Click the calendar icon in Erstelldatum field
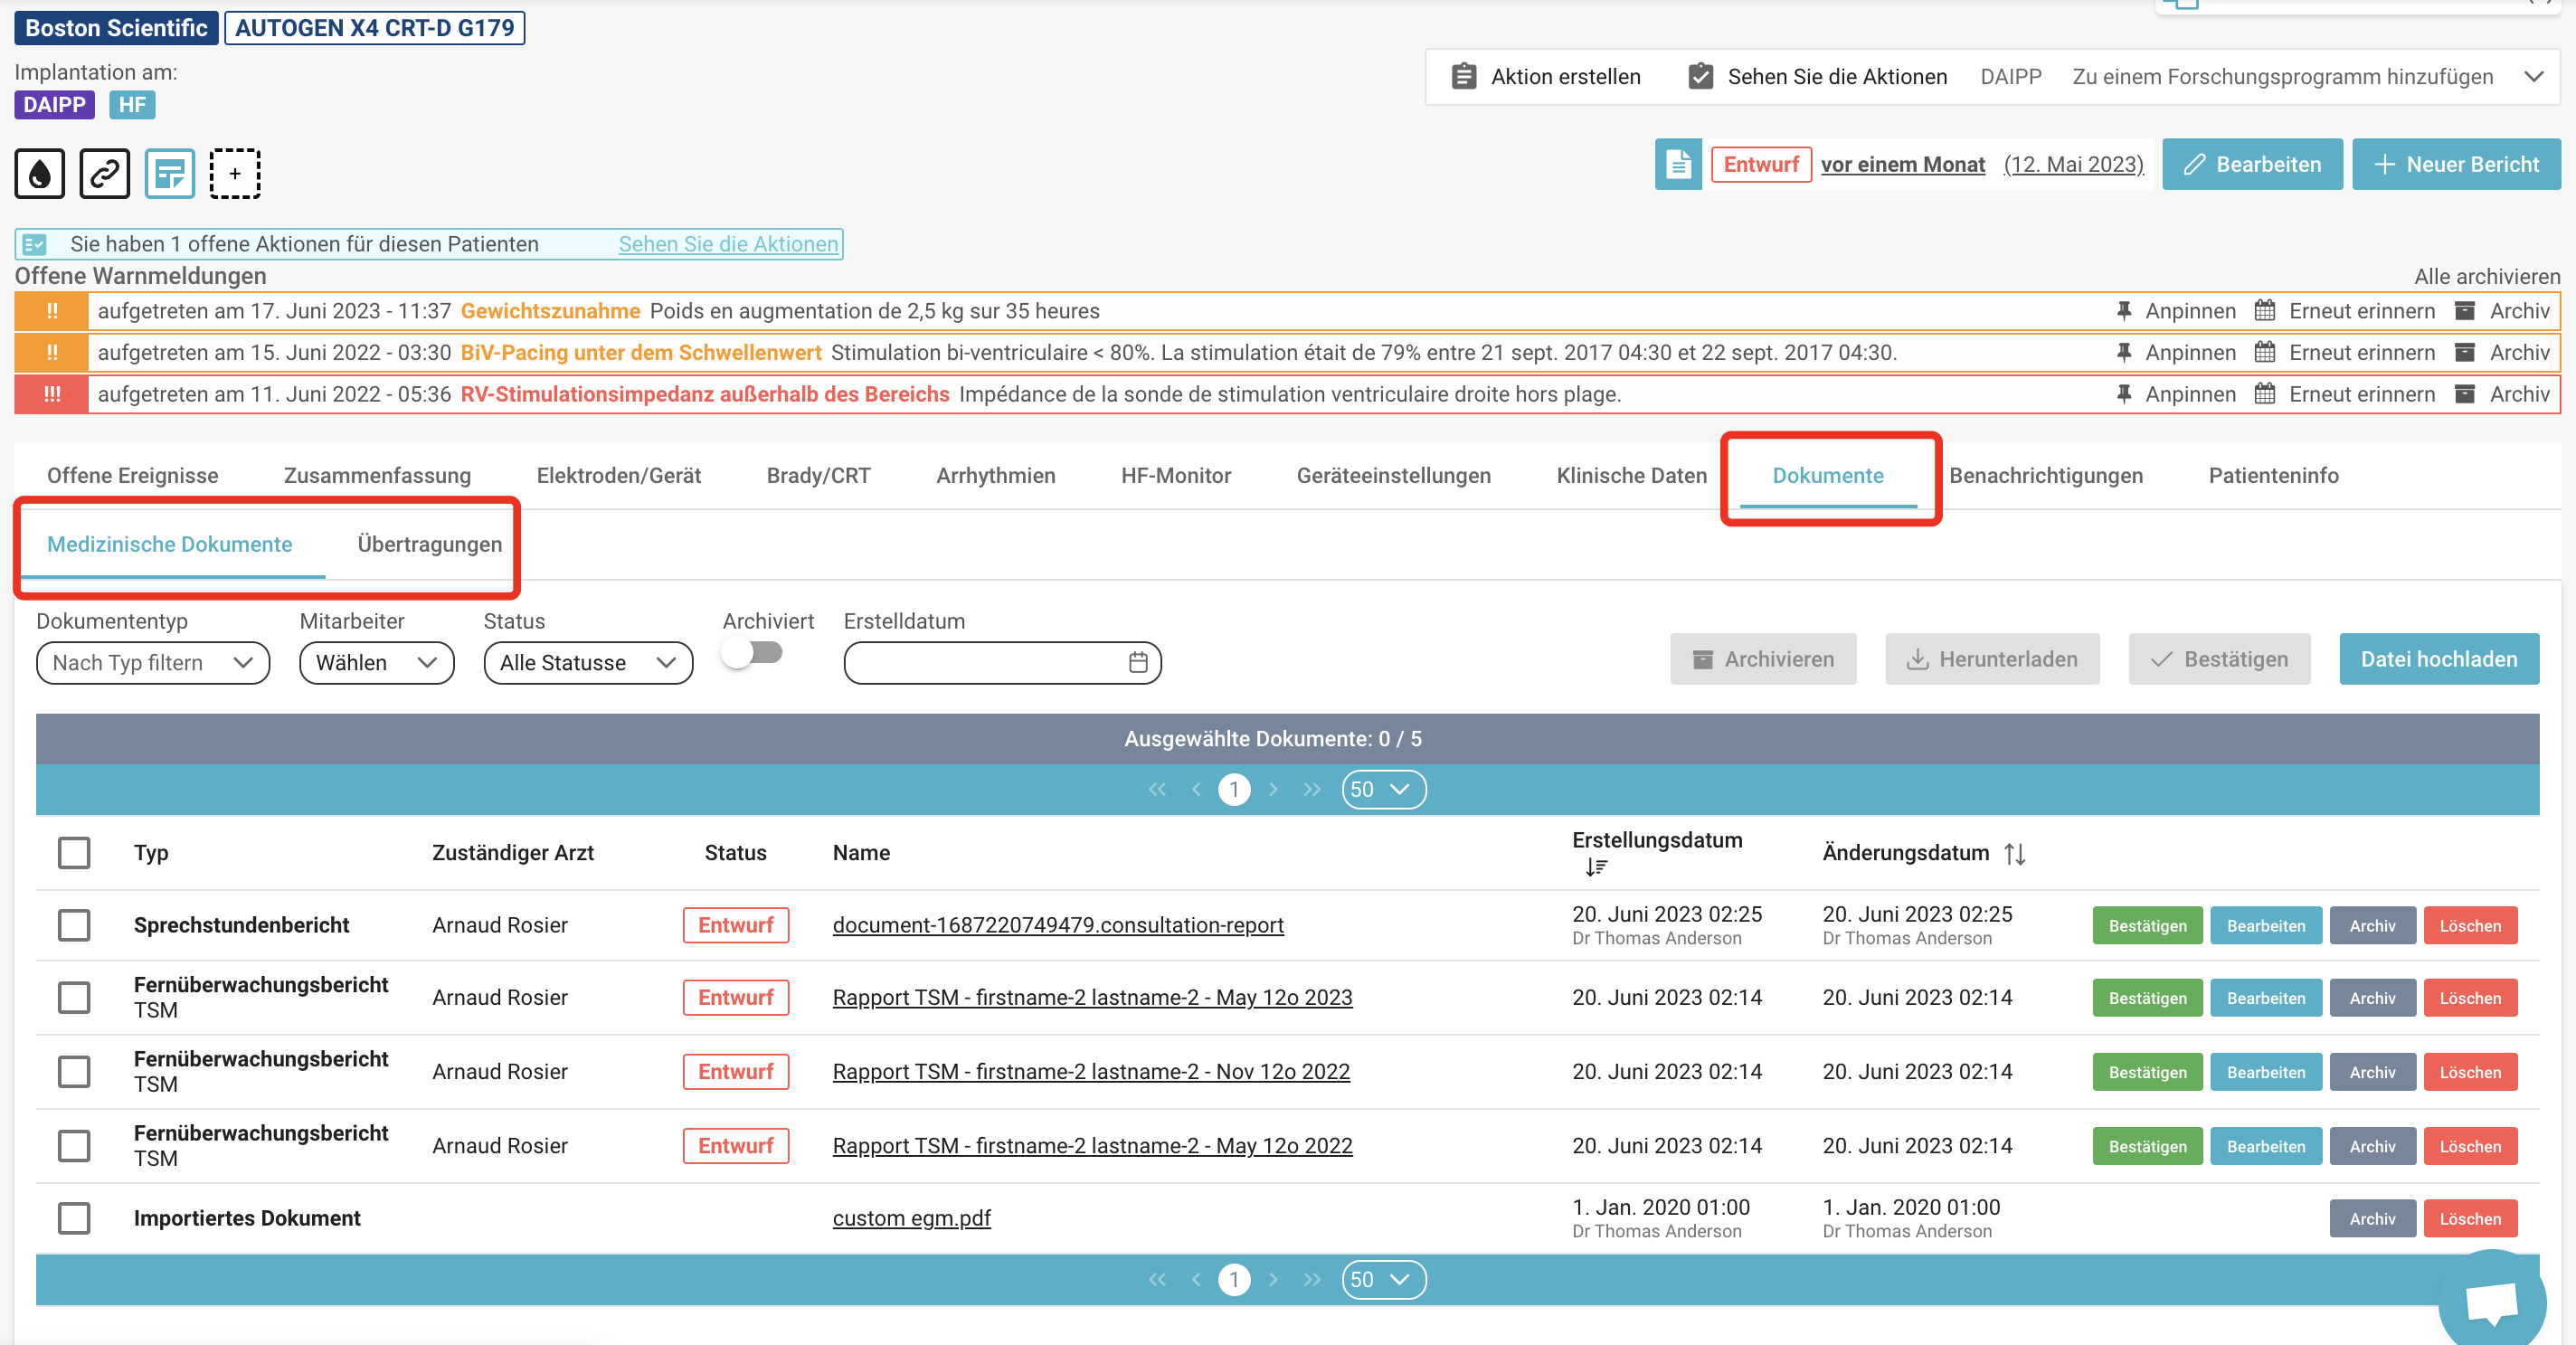The image size is (2576, 1345). [x=1138, y=662]
